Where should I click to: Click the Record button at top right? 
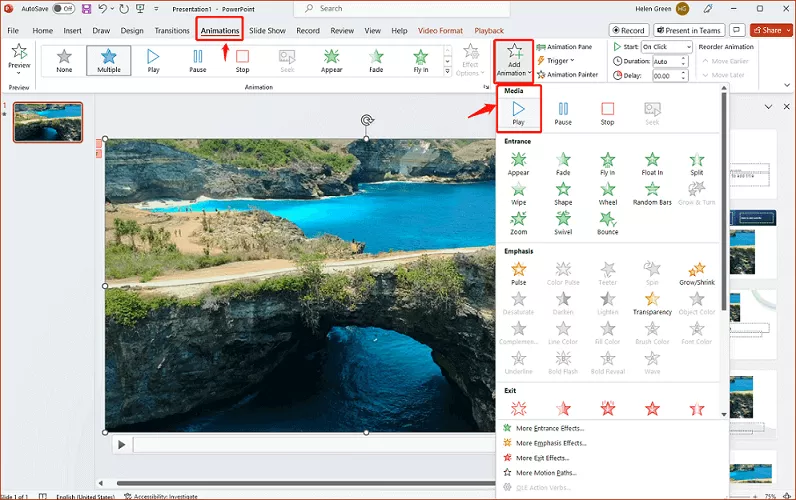click(628, 30)
